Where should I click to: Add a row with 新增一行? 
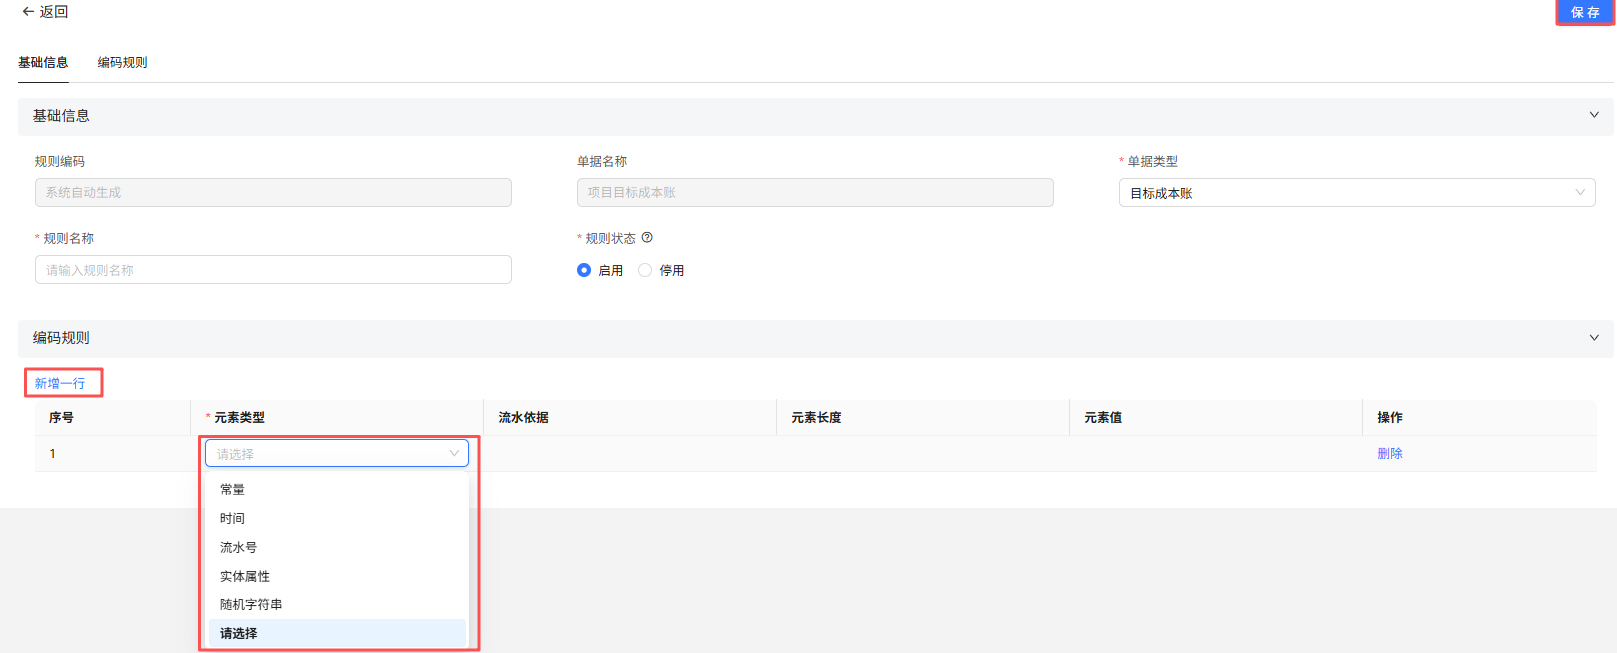(60, 383)
